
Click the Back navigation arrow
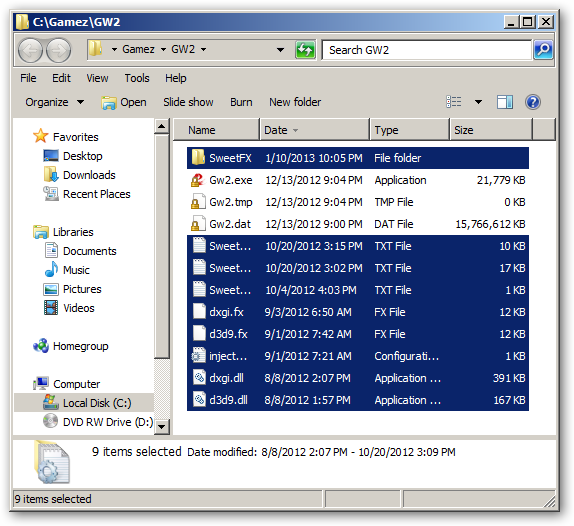coord(30,51)
